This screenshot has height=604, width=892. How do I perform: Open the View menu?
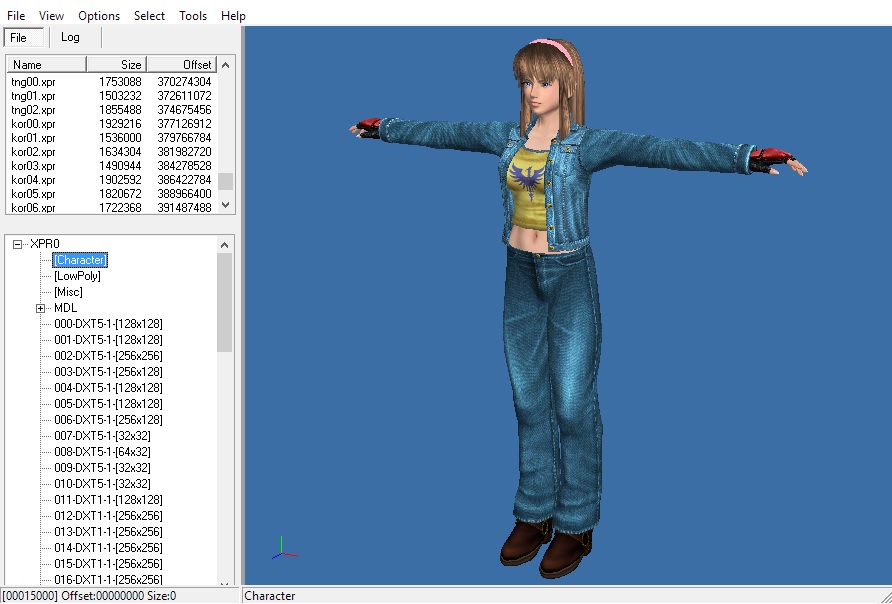coord(51,16)
